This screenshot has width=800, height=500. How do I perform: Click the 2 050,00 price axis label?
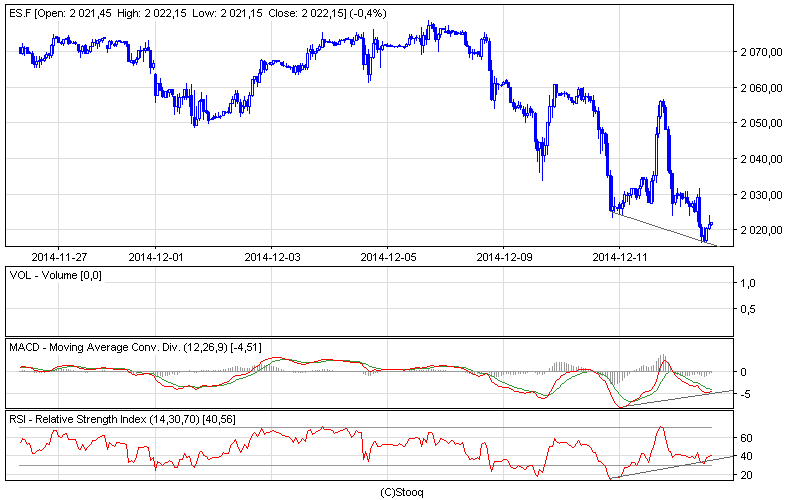[x=762, y=123]
